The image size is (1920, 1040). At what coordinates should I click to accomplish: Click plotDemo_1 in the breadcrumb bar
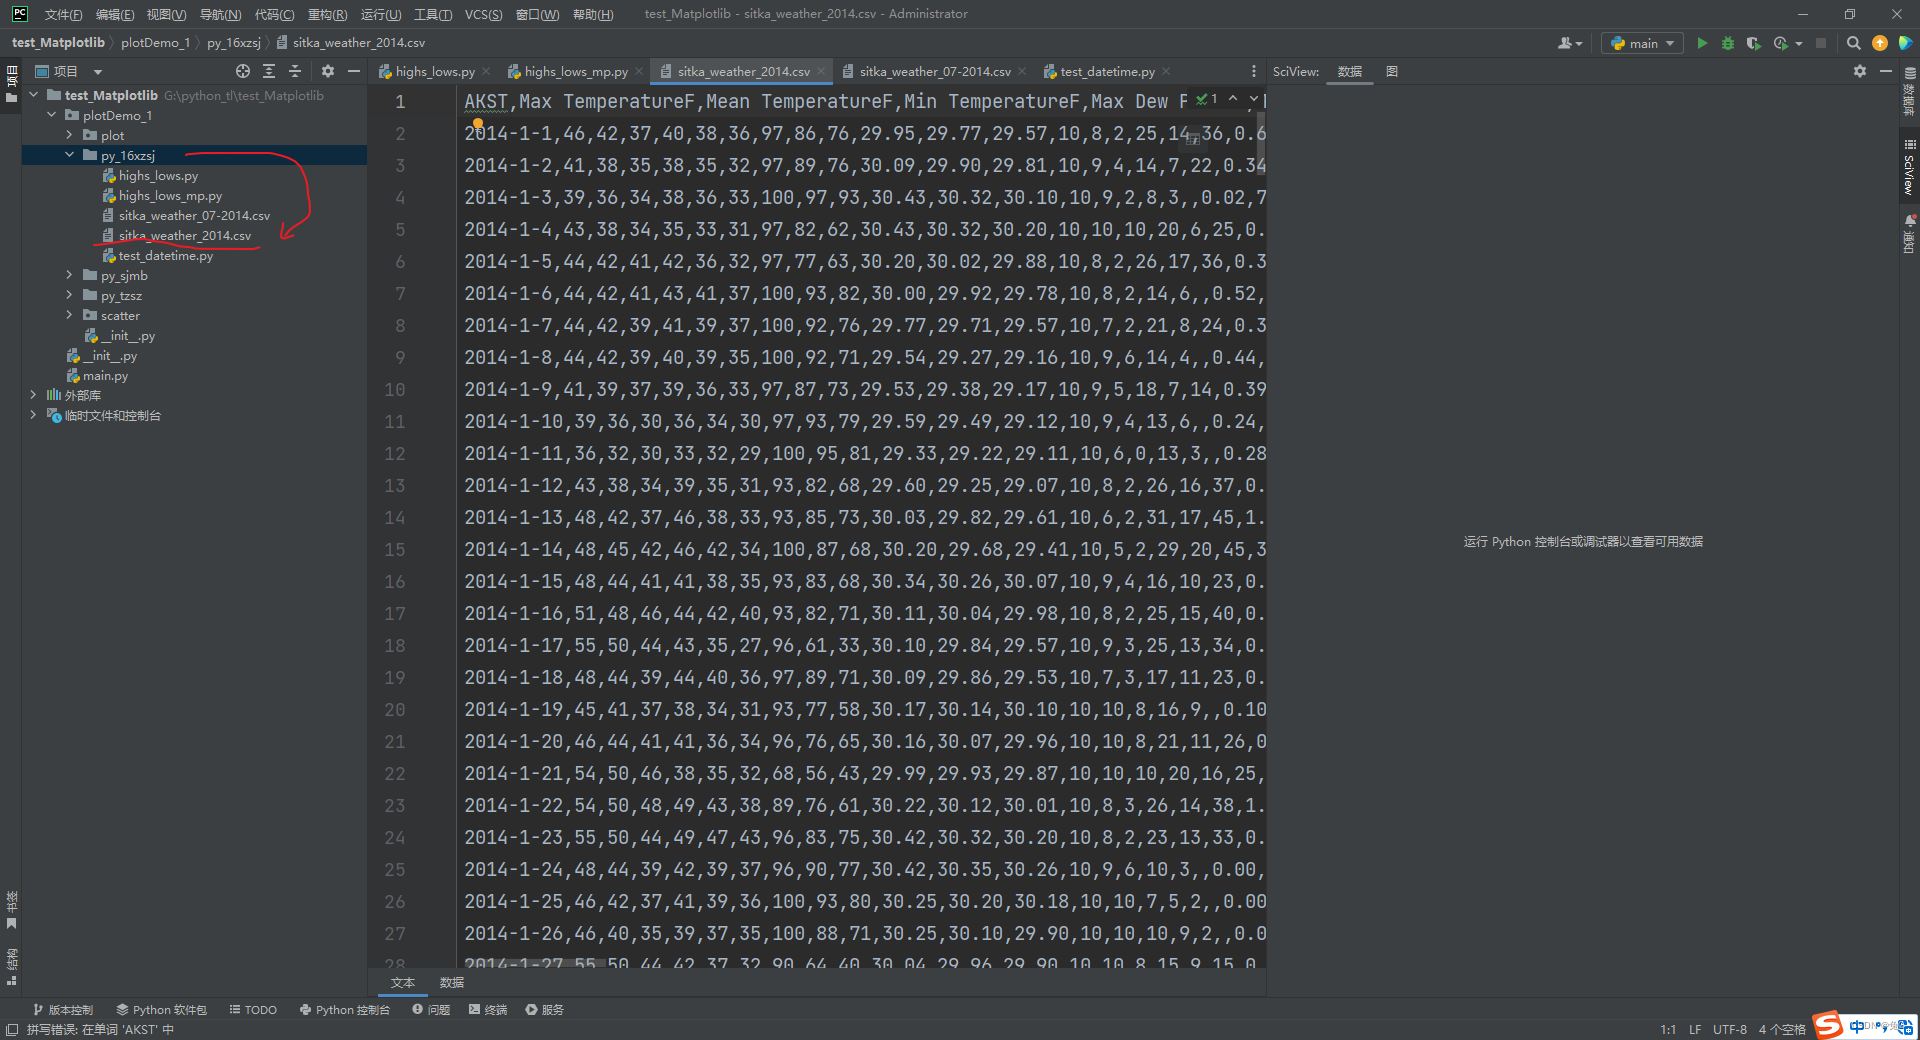click(155, 43)
